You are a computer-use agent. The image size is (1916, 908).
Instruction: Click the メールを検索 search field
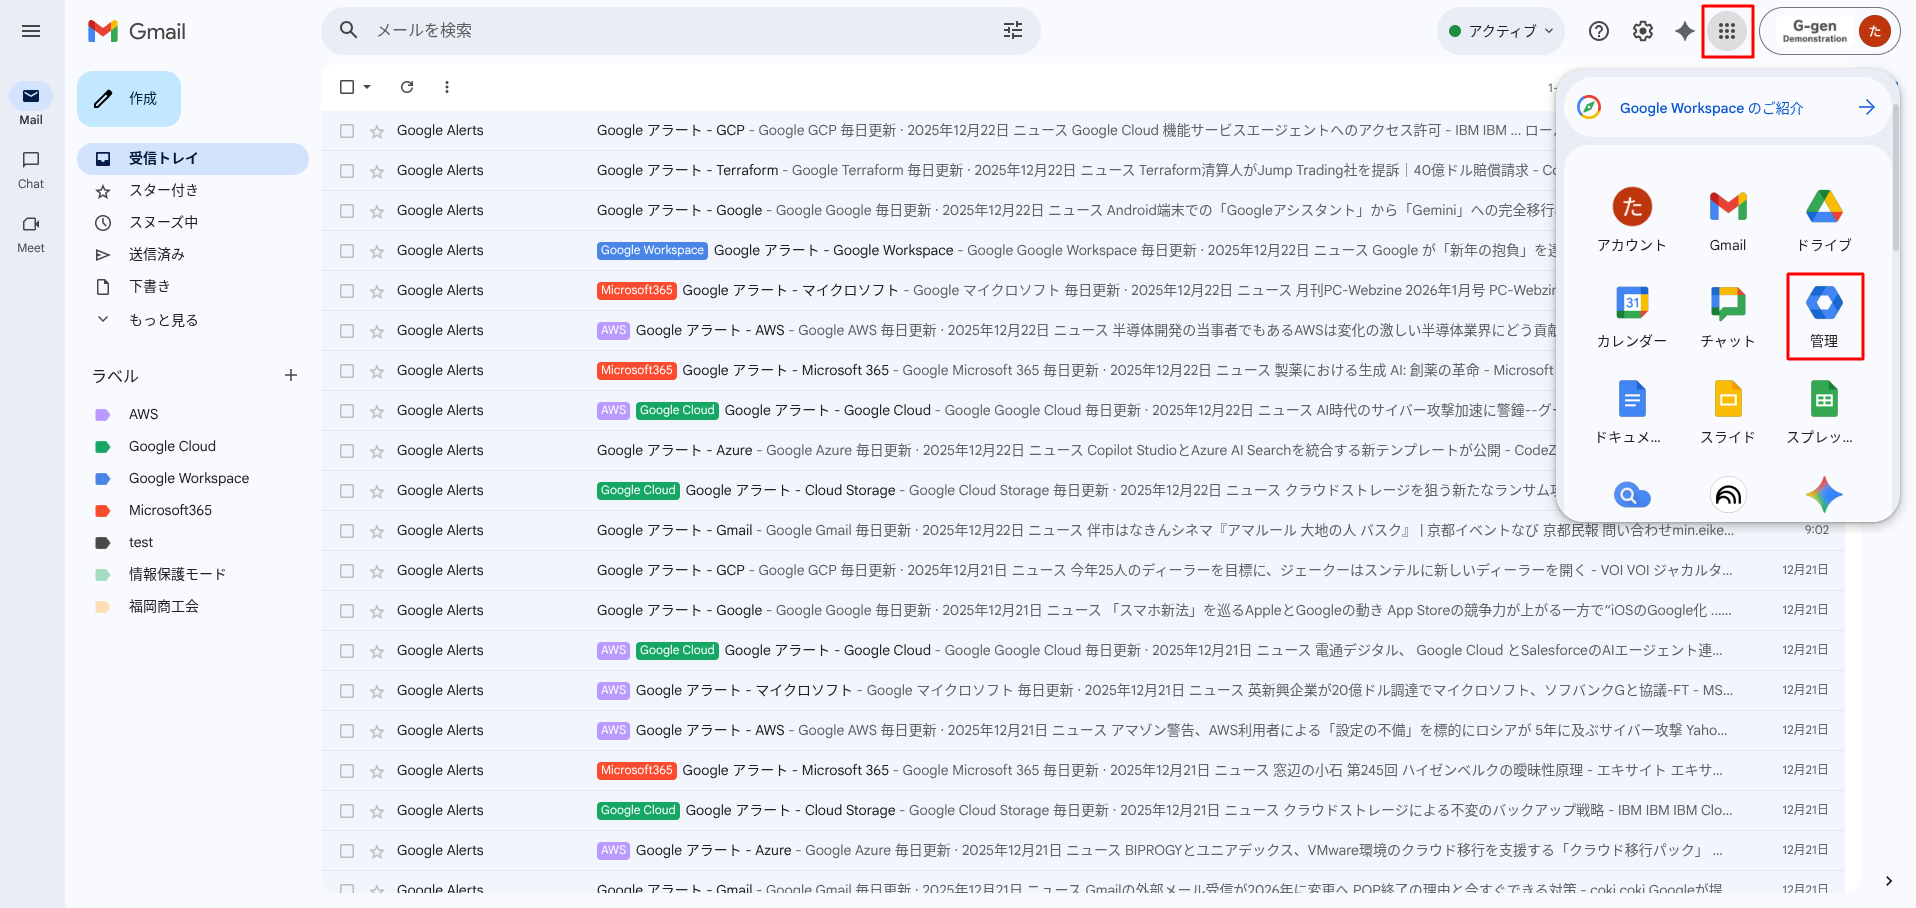click(x=680, y=31)
